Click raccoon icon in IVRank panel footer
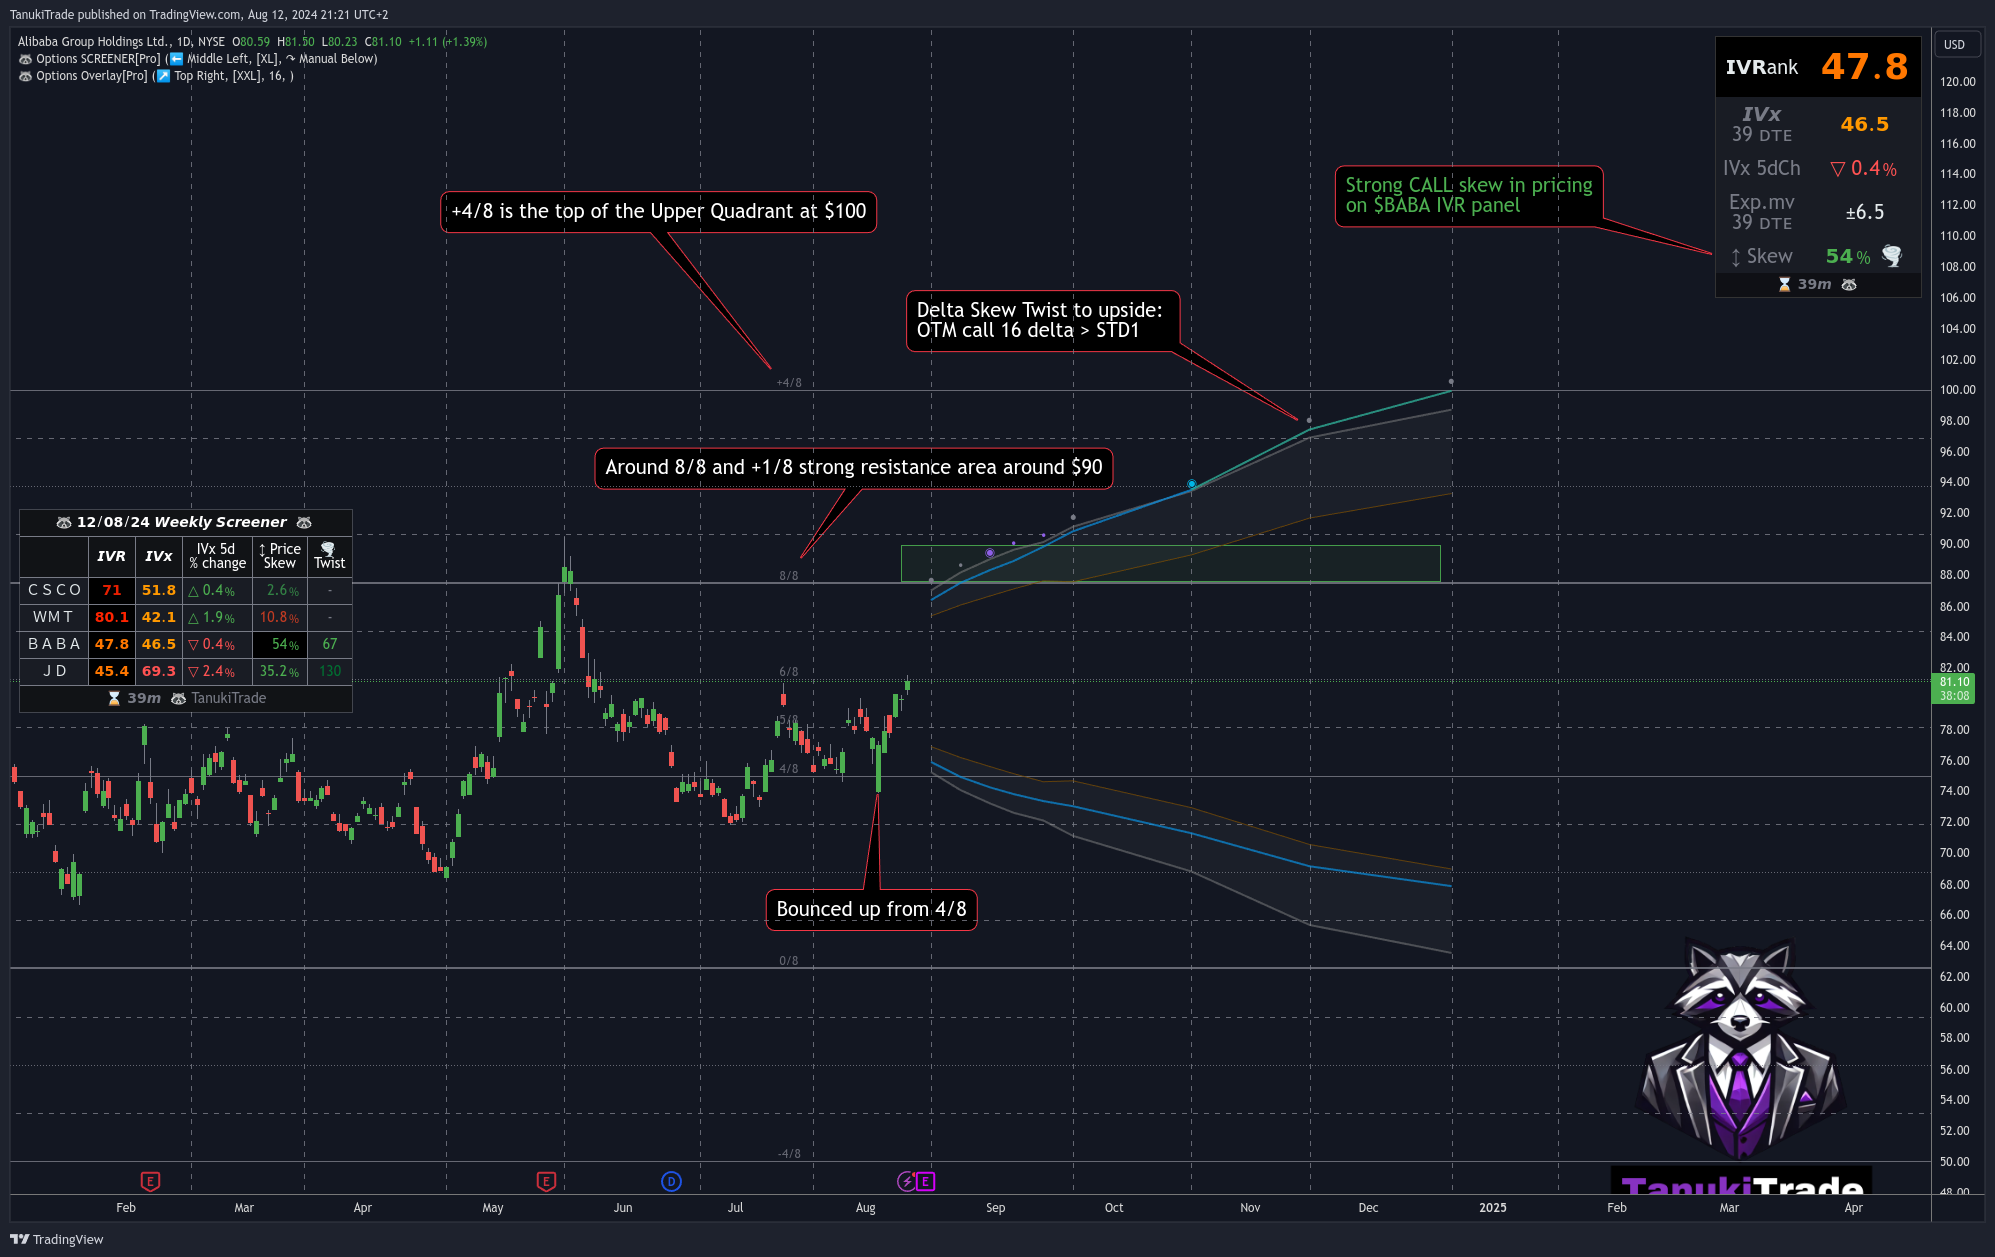The height and width of the screenshot is (1257, 1995). pyautogui.click(x=1849, y=285)
